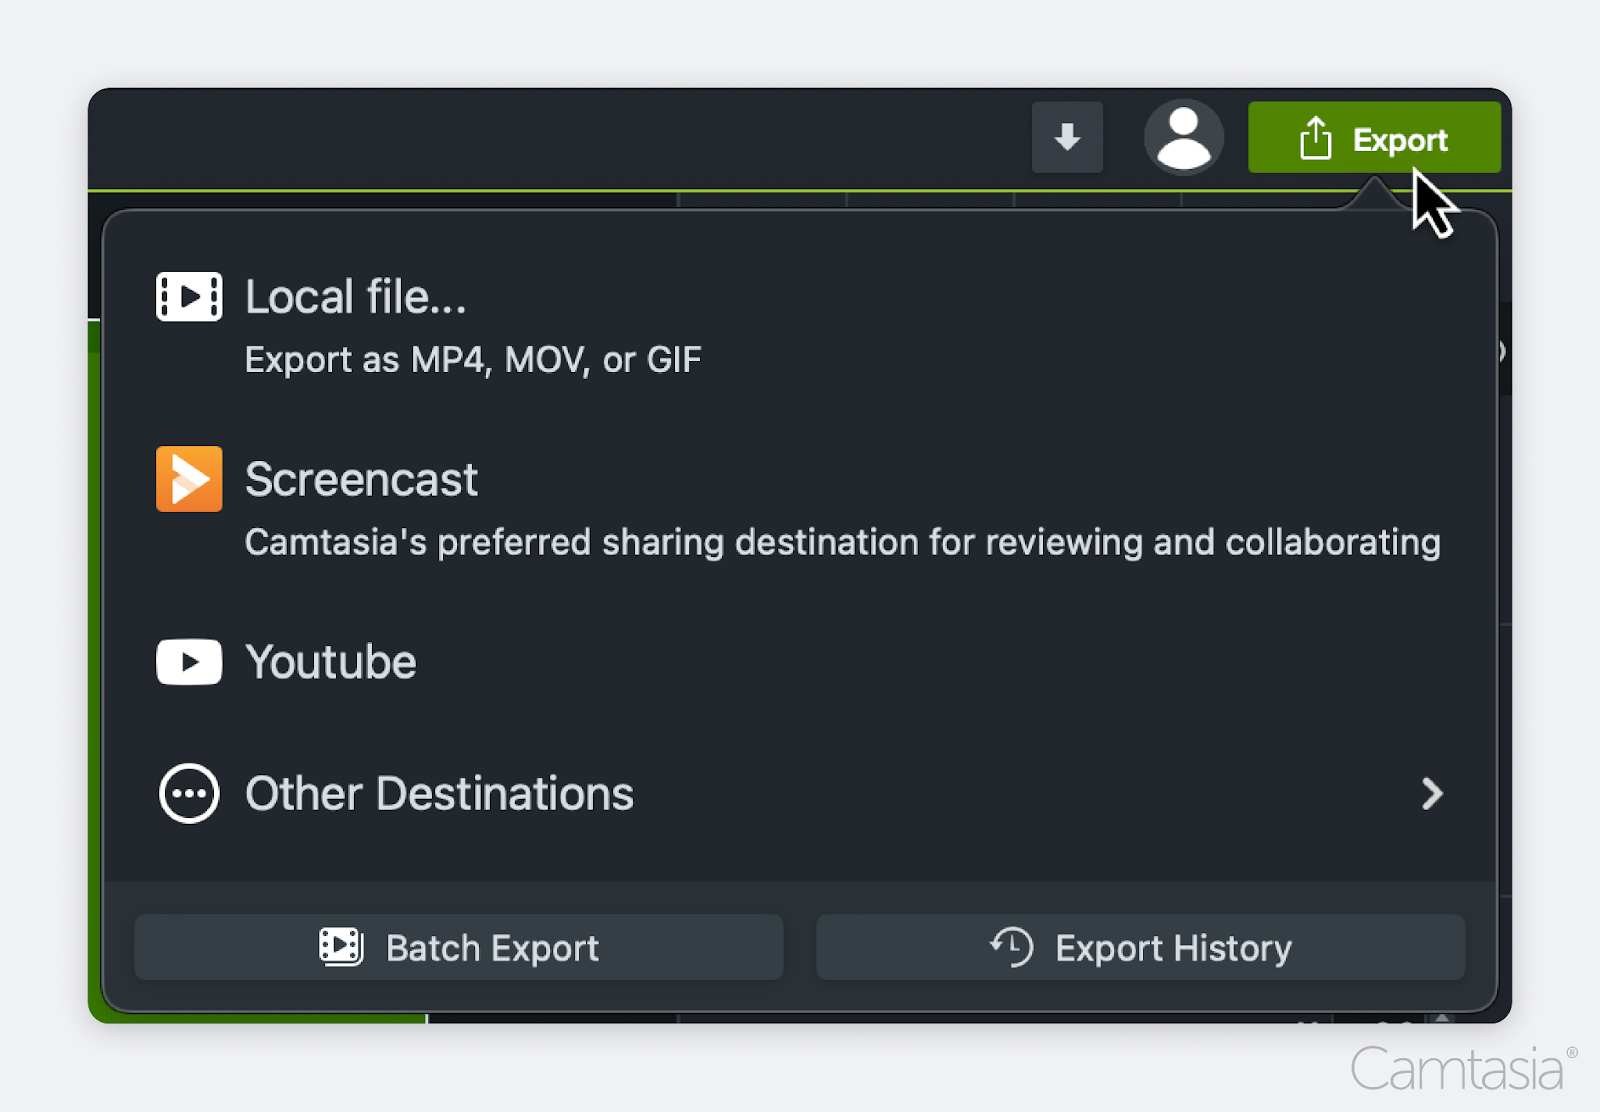The image size is (1600, 1112).
Task: Open the user account profile icon
Action: (x=1184, y=138)
